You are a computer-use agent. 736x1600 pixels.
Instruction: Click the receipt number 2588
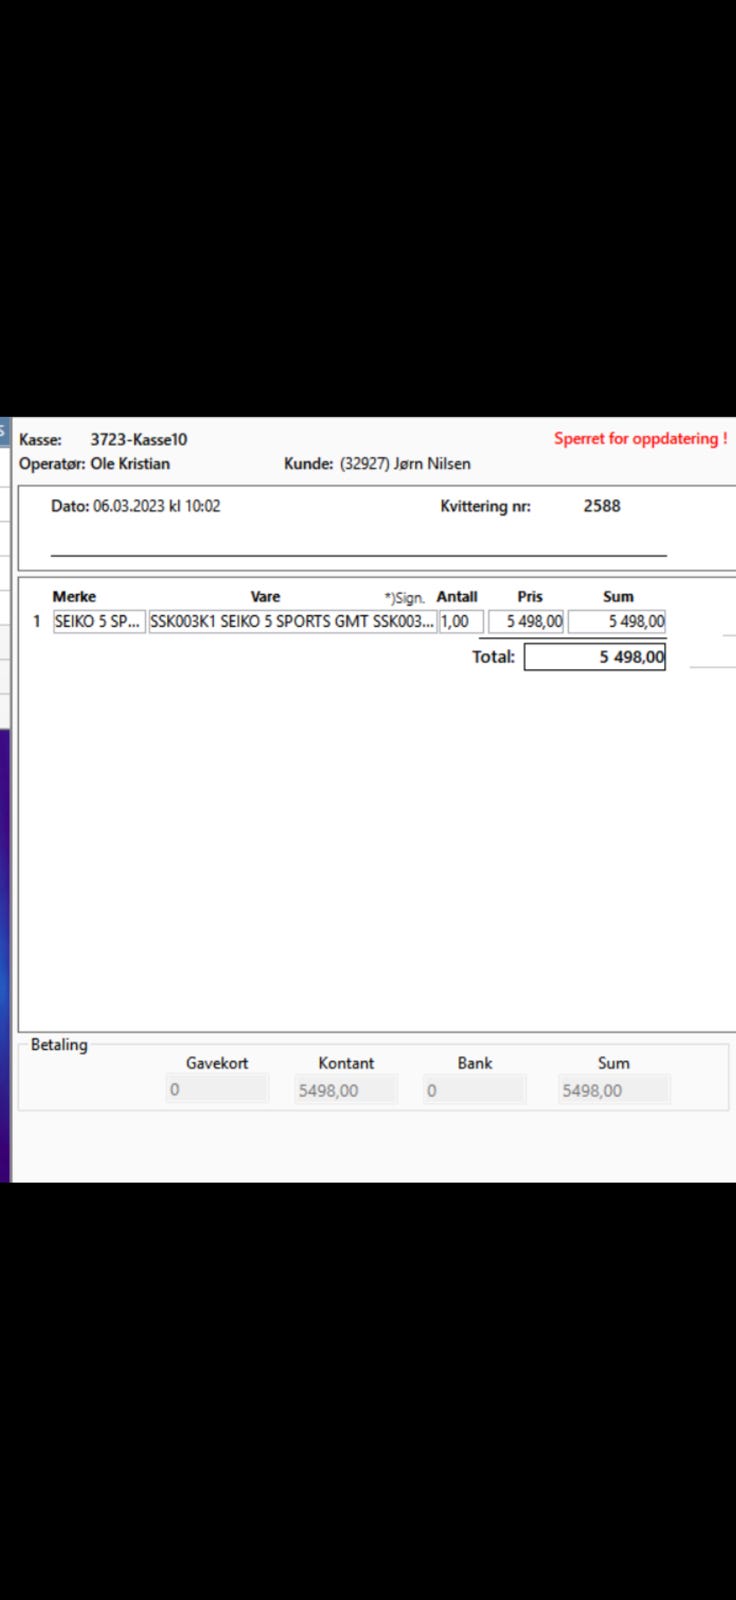(602, 506)
